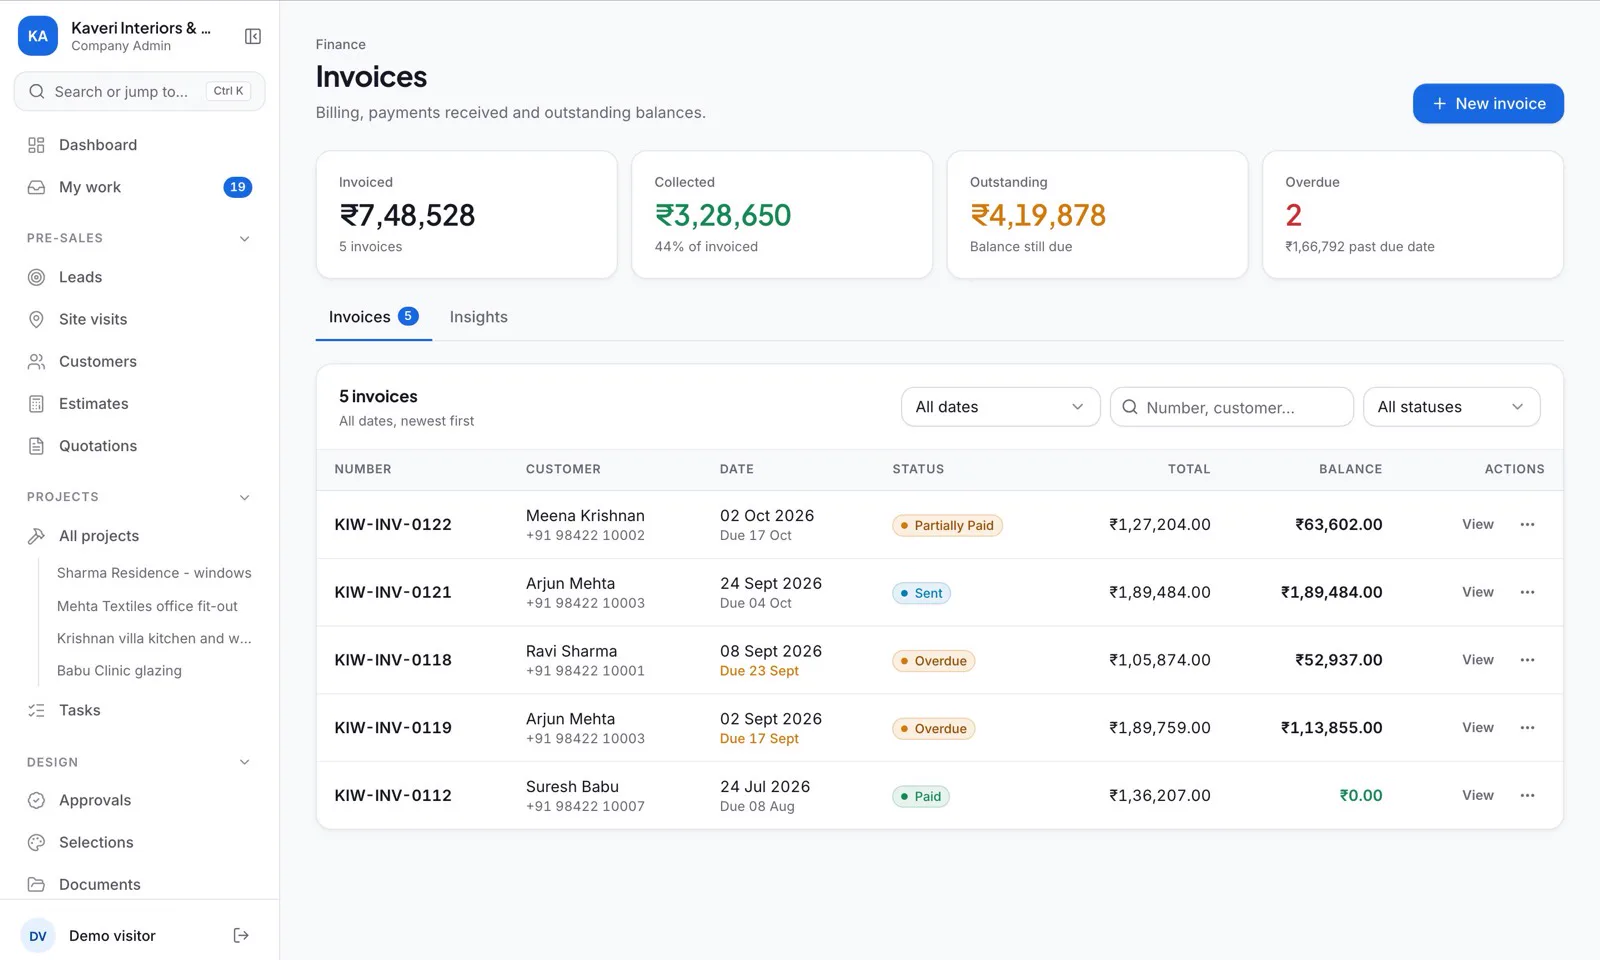1600x960 pixels.
Task: View invoice KIW-INV-0122
Action: pyautogui.click(x=1477, y=524)
